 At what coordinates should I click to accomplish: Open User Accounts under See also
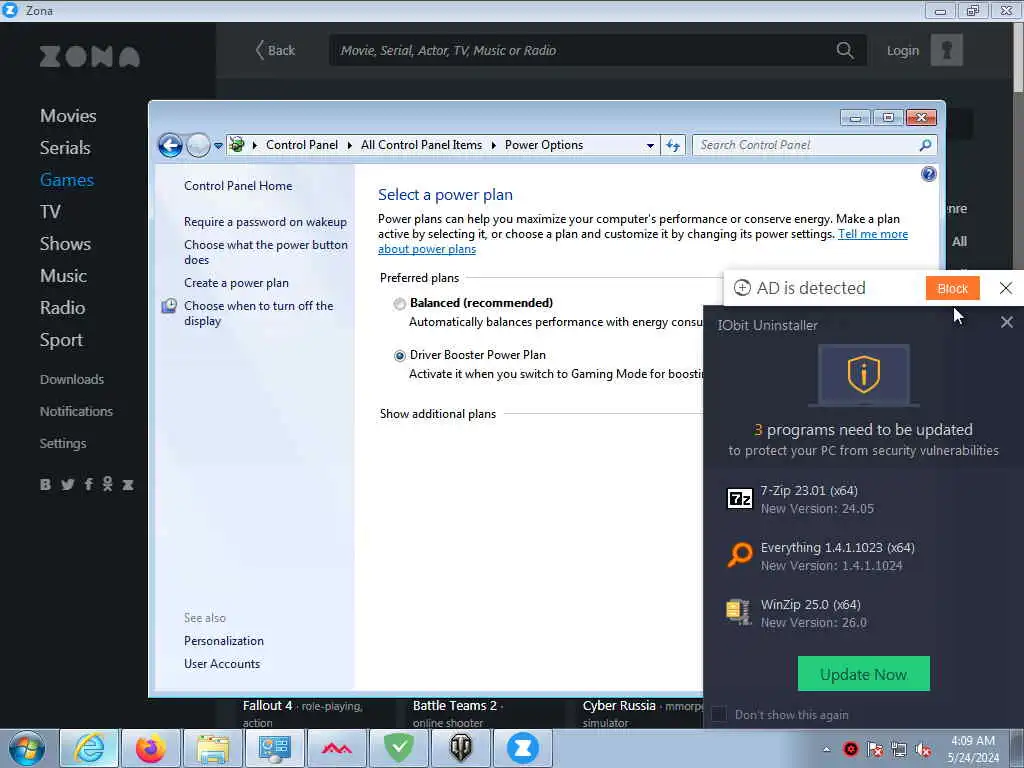tap(221, 664)
